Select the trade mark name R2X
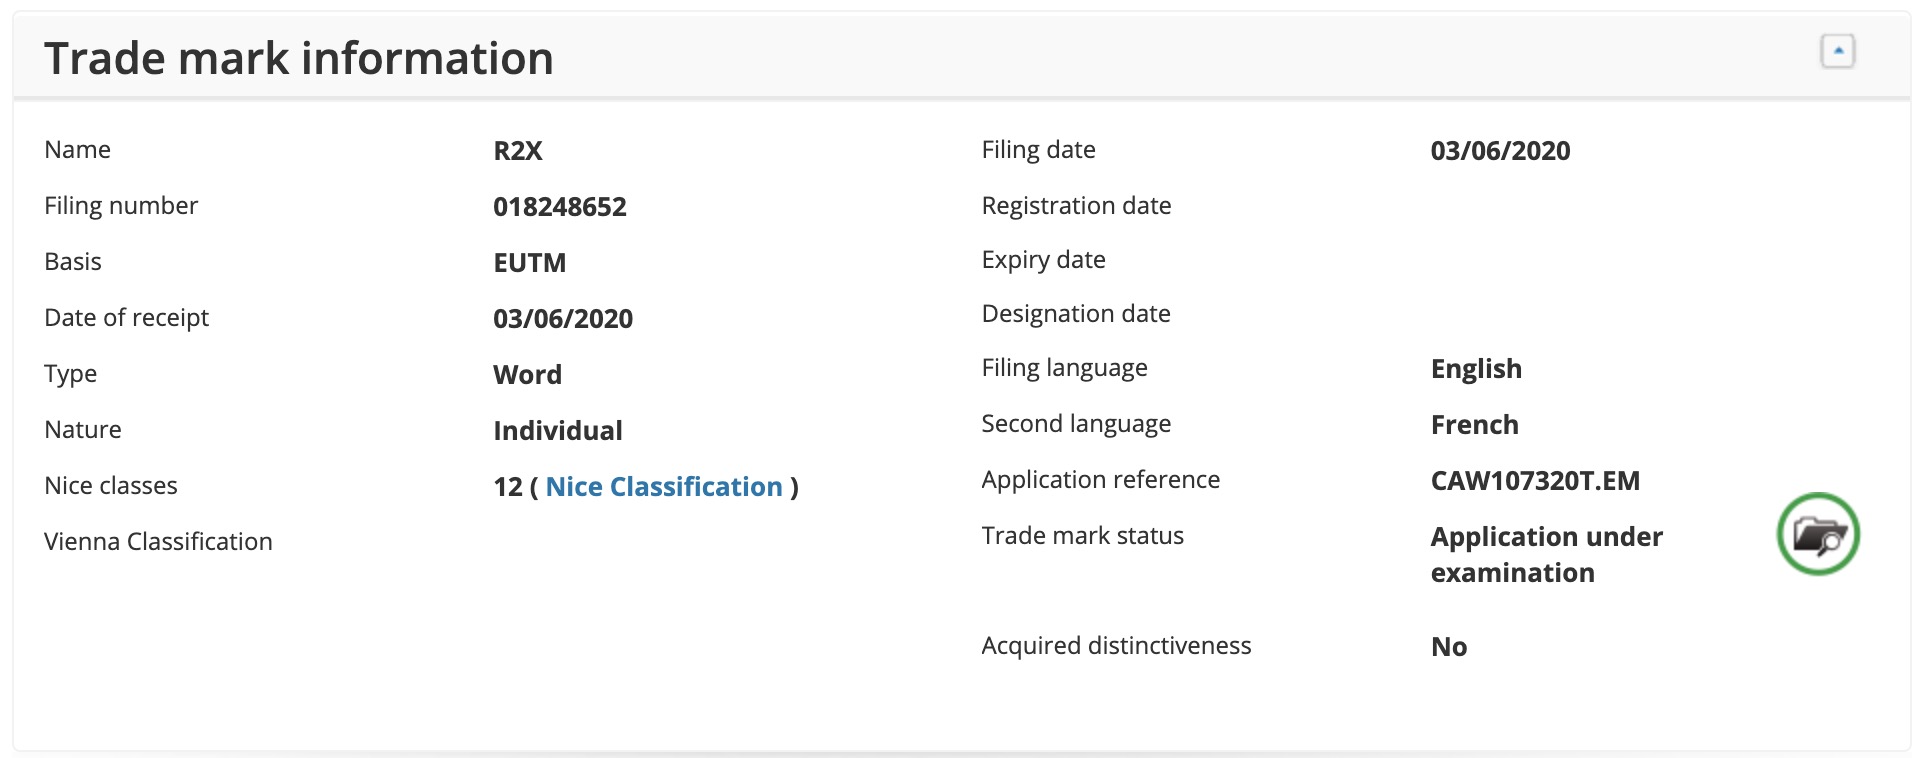This screenshot has width=1920, height=758. (x=518, y=151)
